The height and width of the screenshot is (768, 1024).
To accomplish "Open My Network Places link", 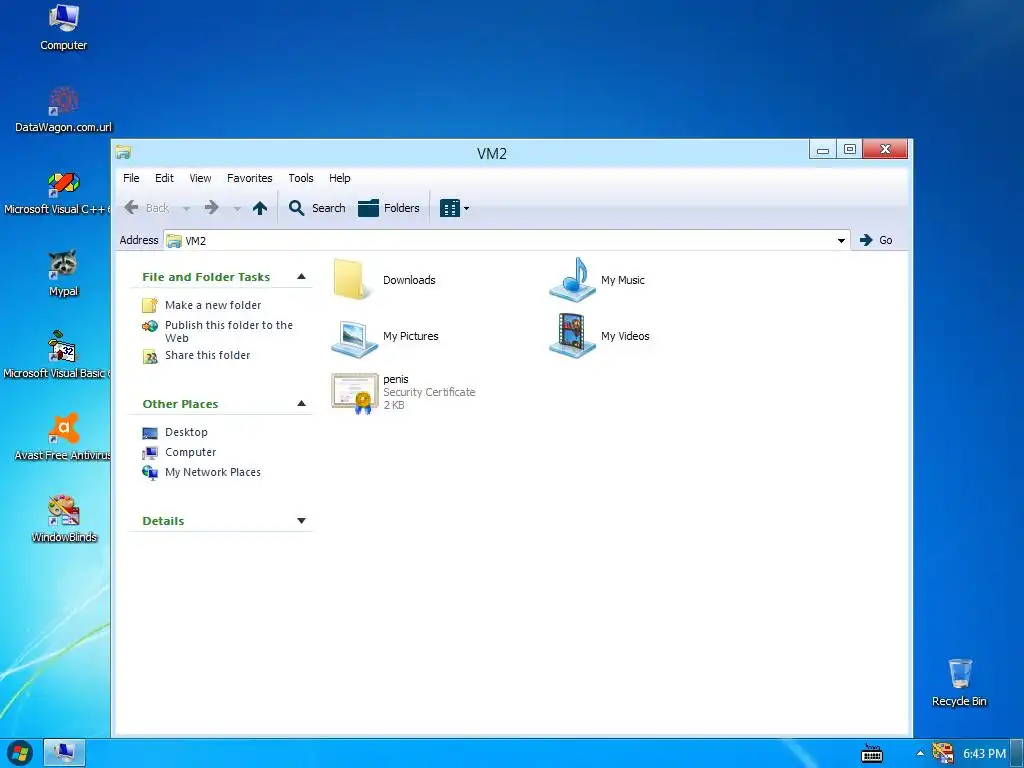I will (213, 472).
